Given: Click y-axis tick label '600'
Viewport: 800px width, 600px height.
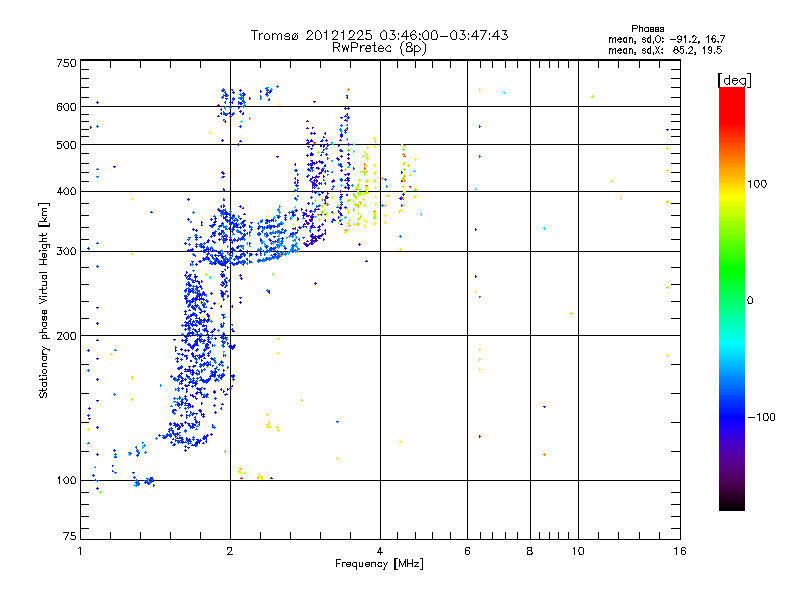Looking at the screenshot, I should [66, 107].
